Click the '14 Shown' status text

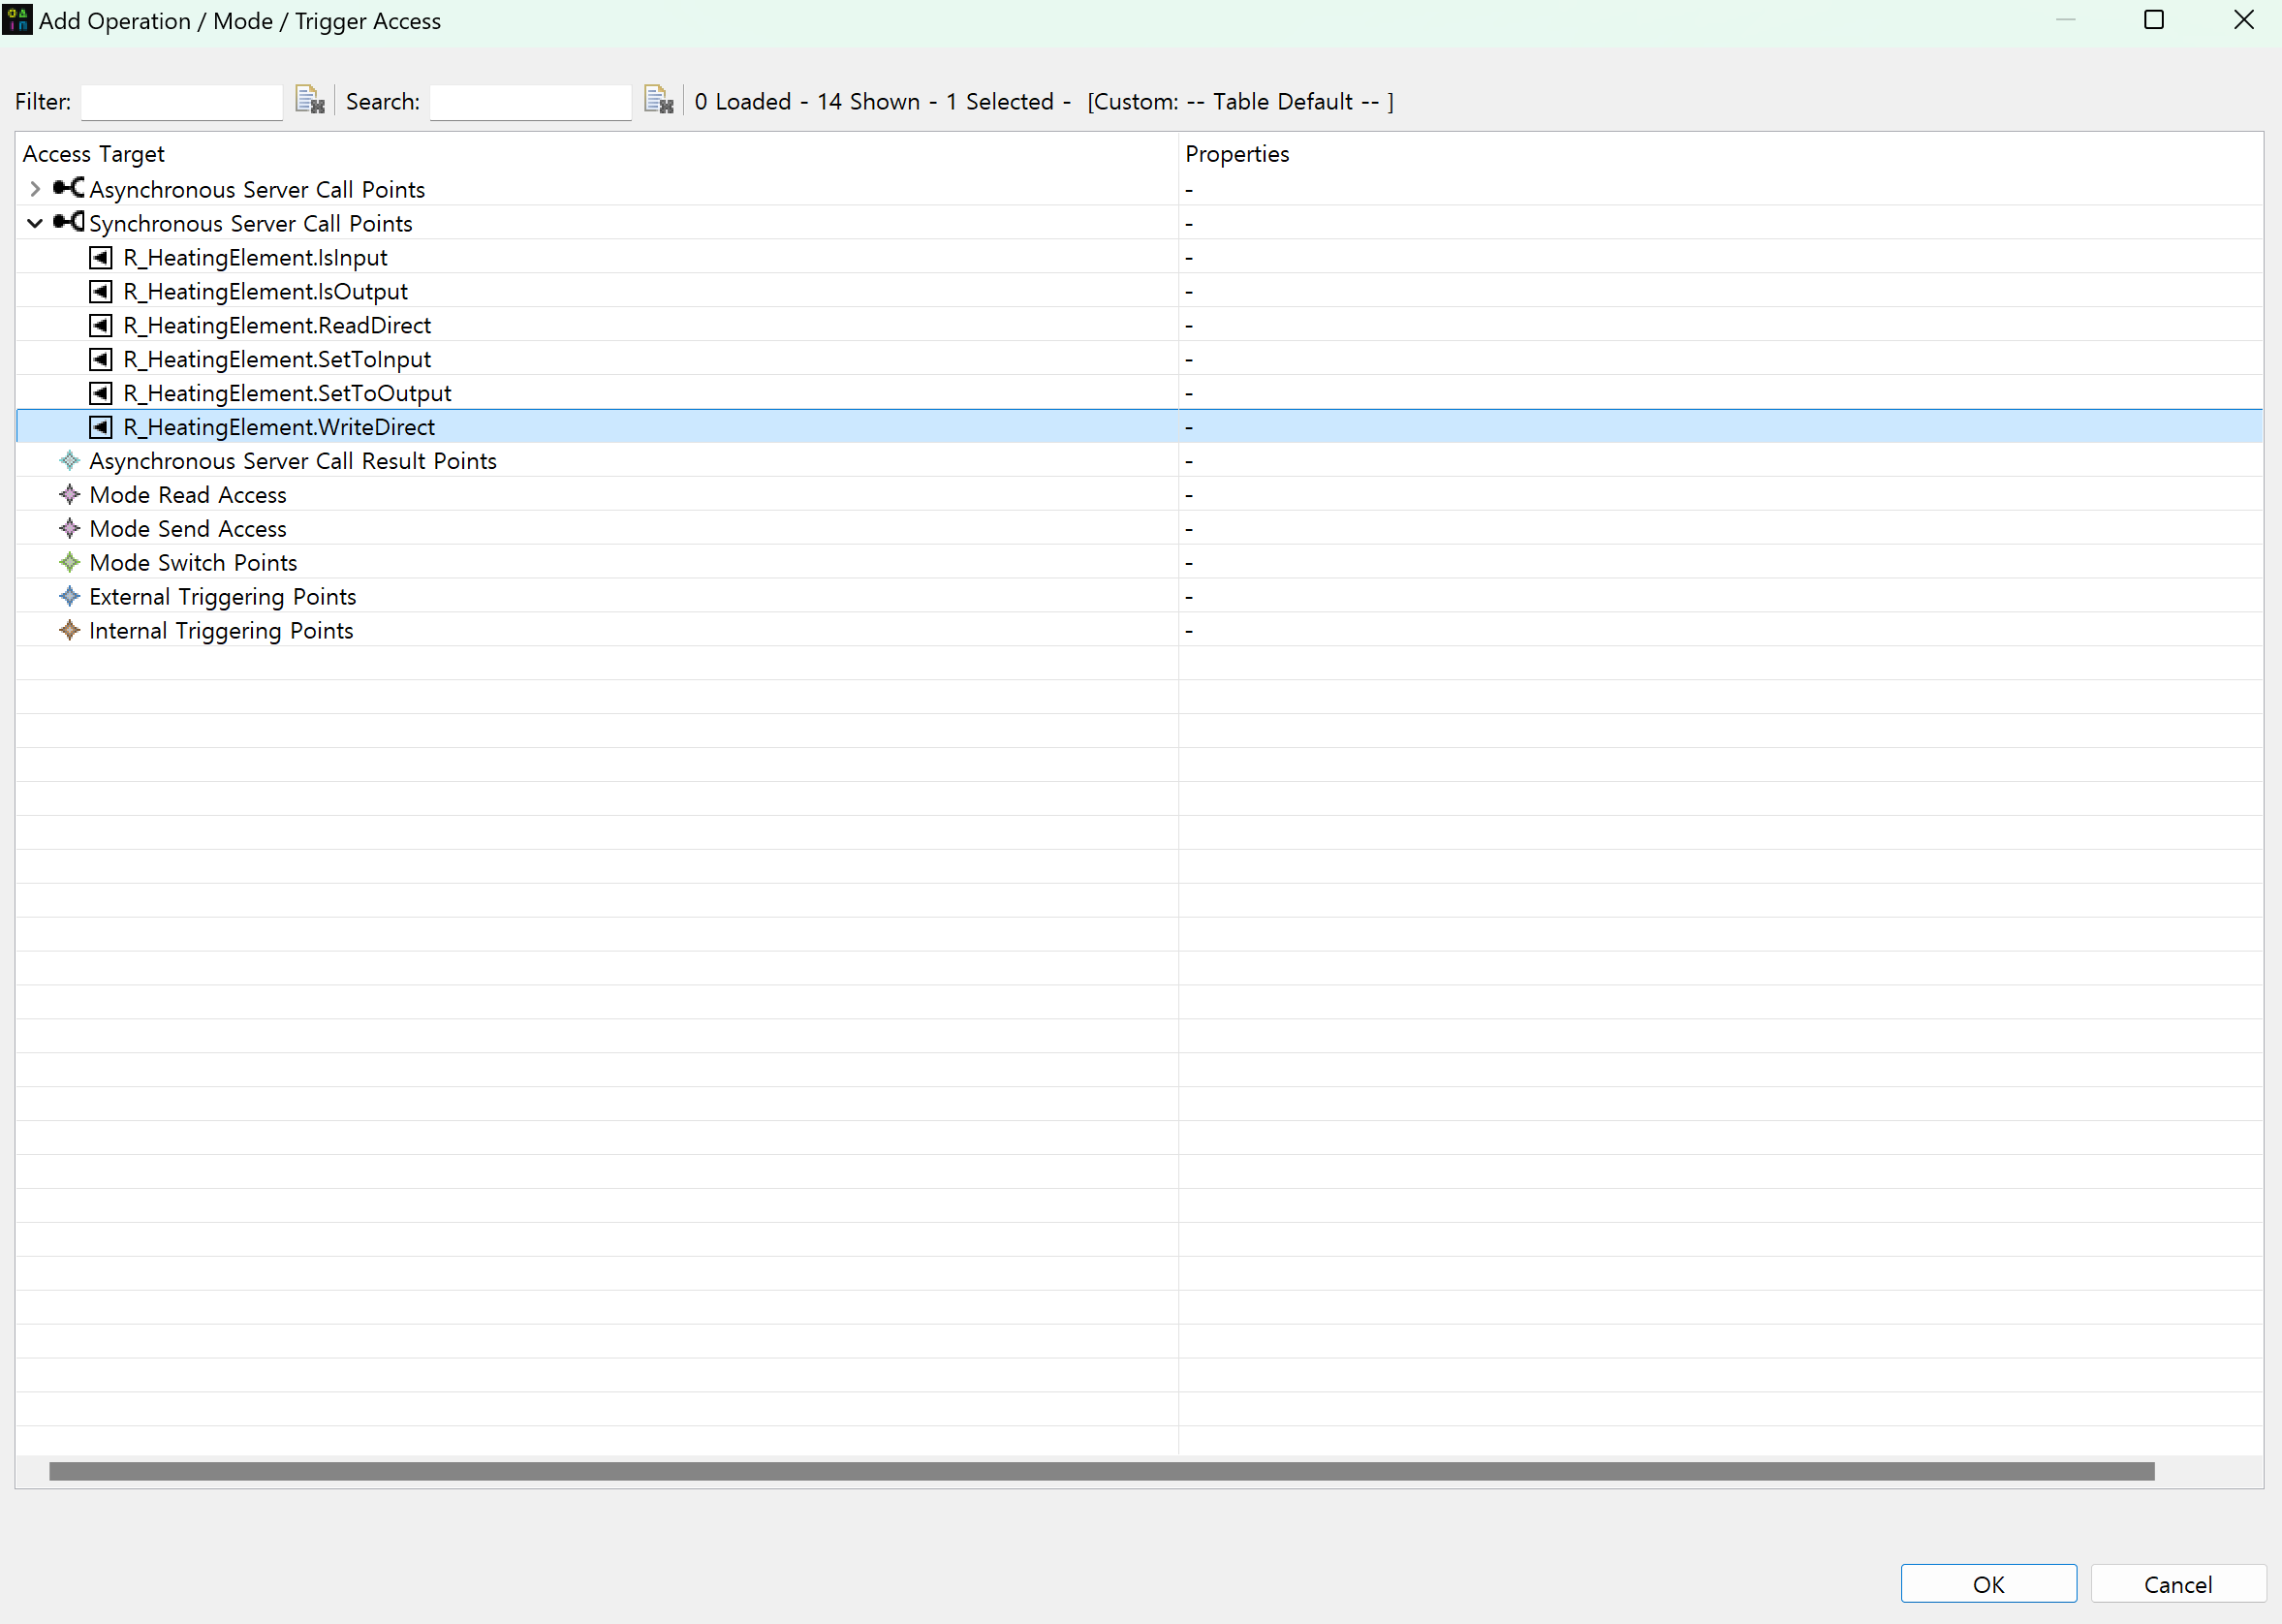click(x=868, y=101)
